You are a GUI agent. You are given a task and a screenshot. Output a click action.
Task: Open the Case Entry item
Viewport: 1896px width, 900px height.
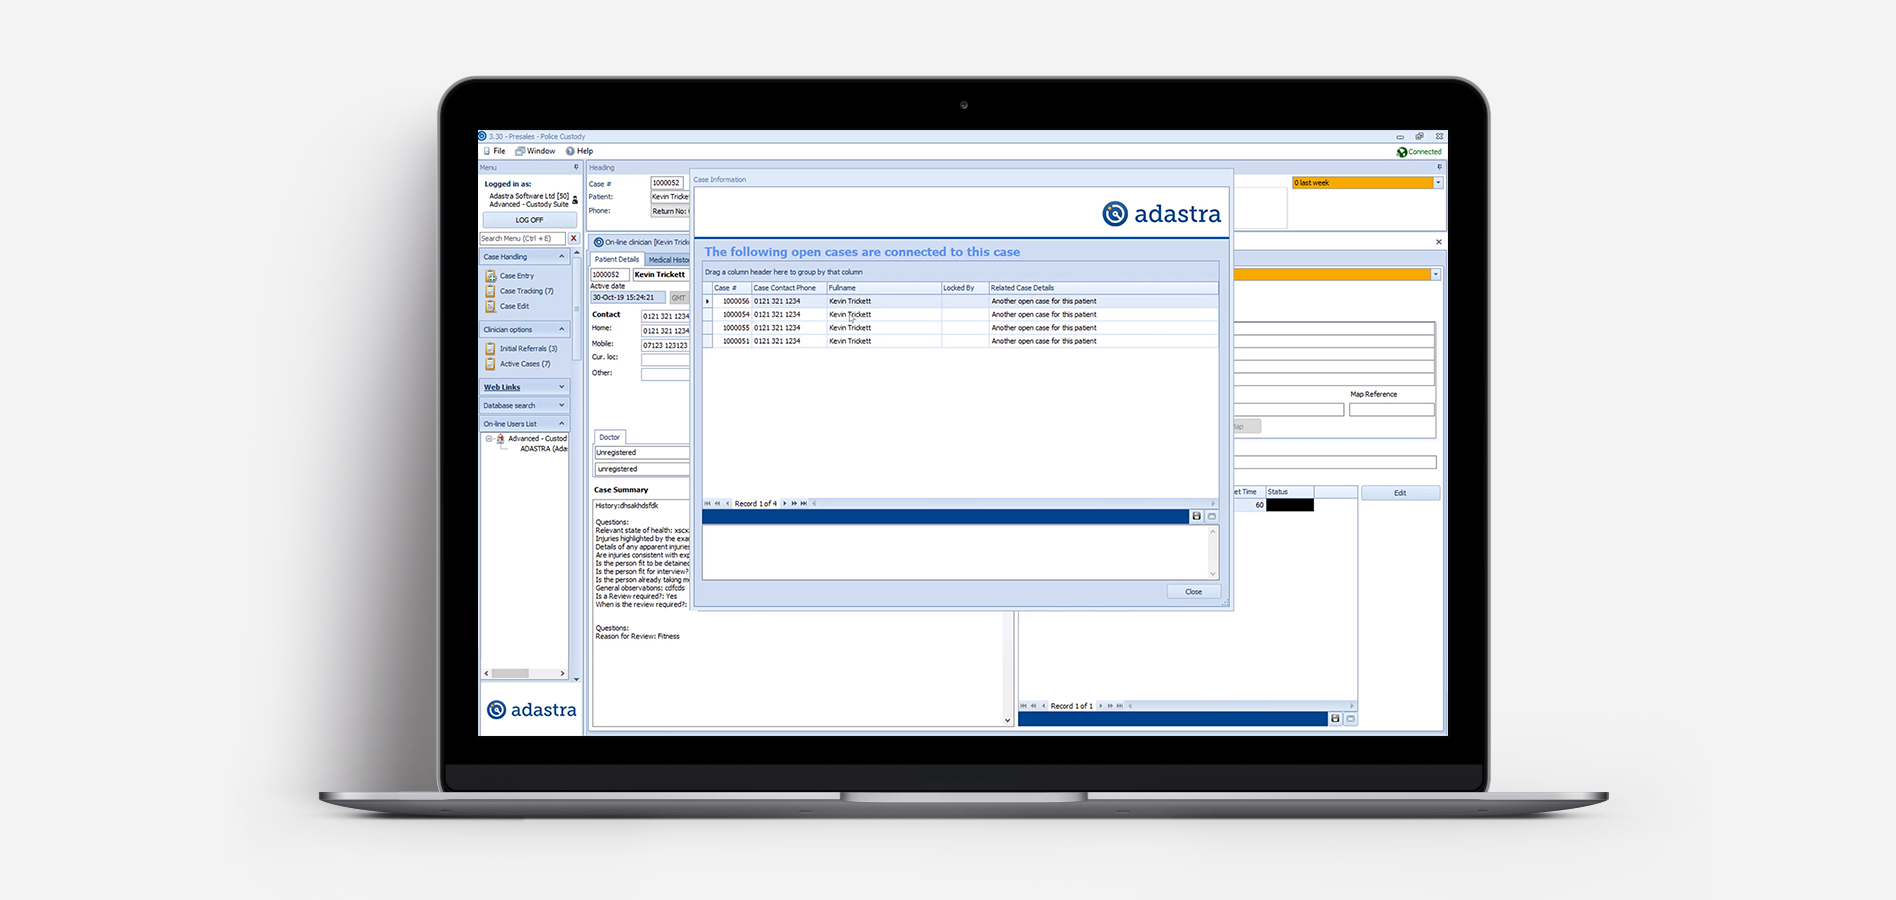(516, 276)
